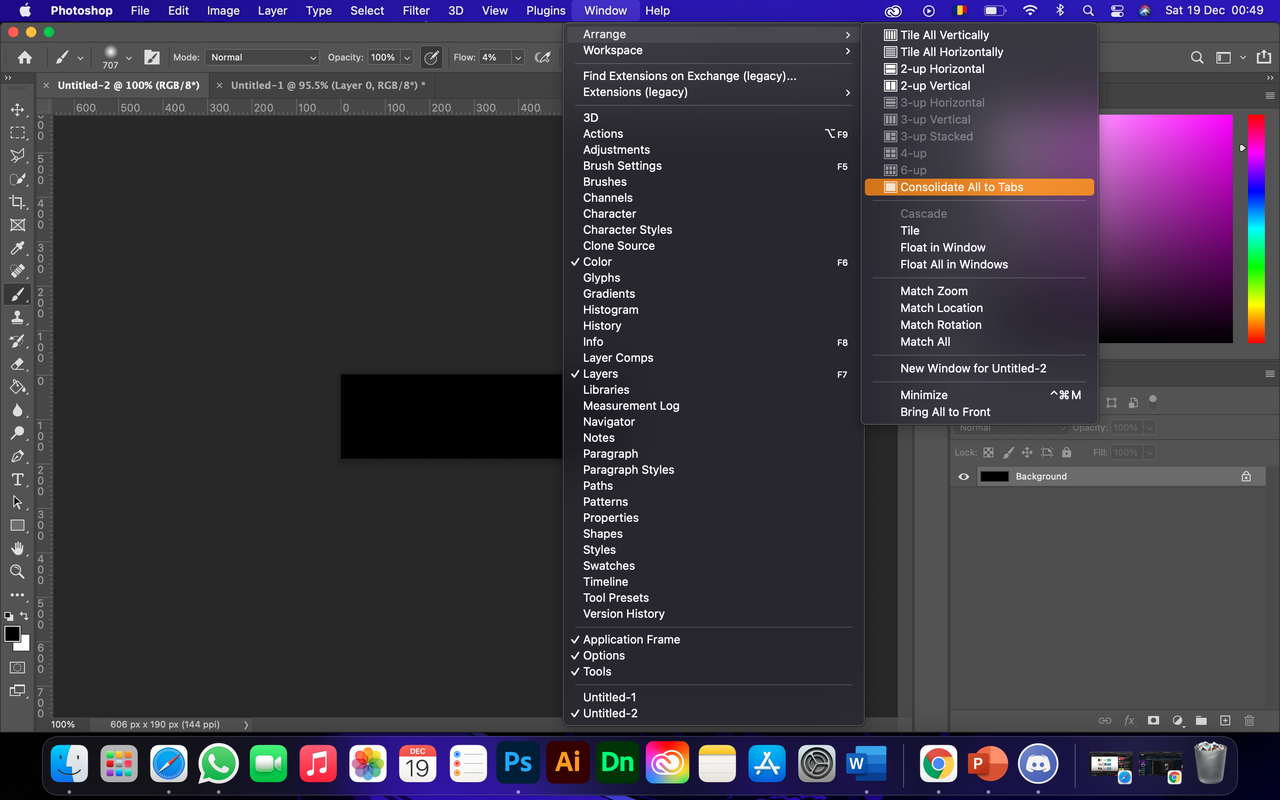The height and width of the screenshot is (800, 1280).
Task: Click Add layer mask icon in Layers panel
Action: pos(1153,720)
